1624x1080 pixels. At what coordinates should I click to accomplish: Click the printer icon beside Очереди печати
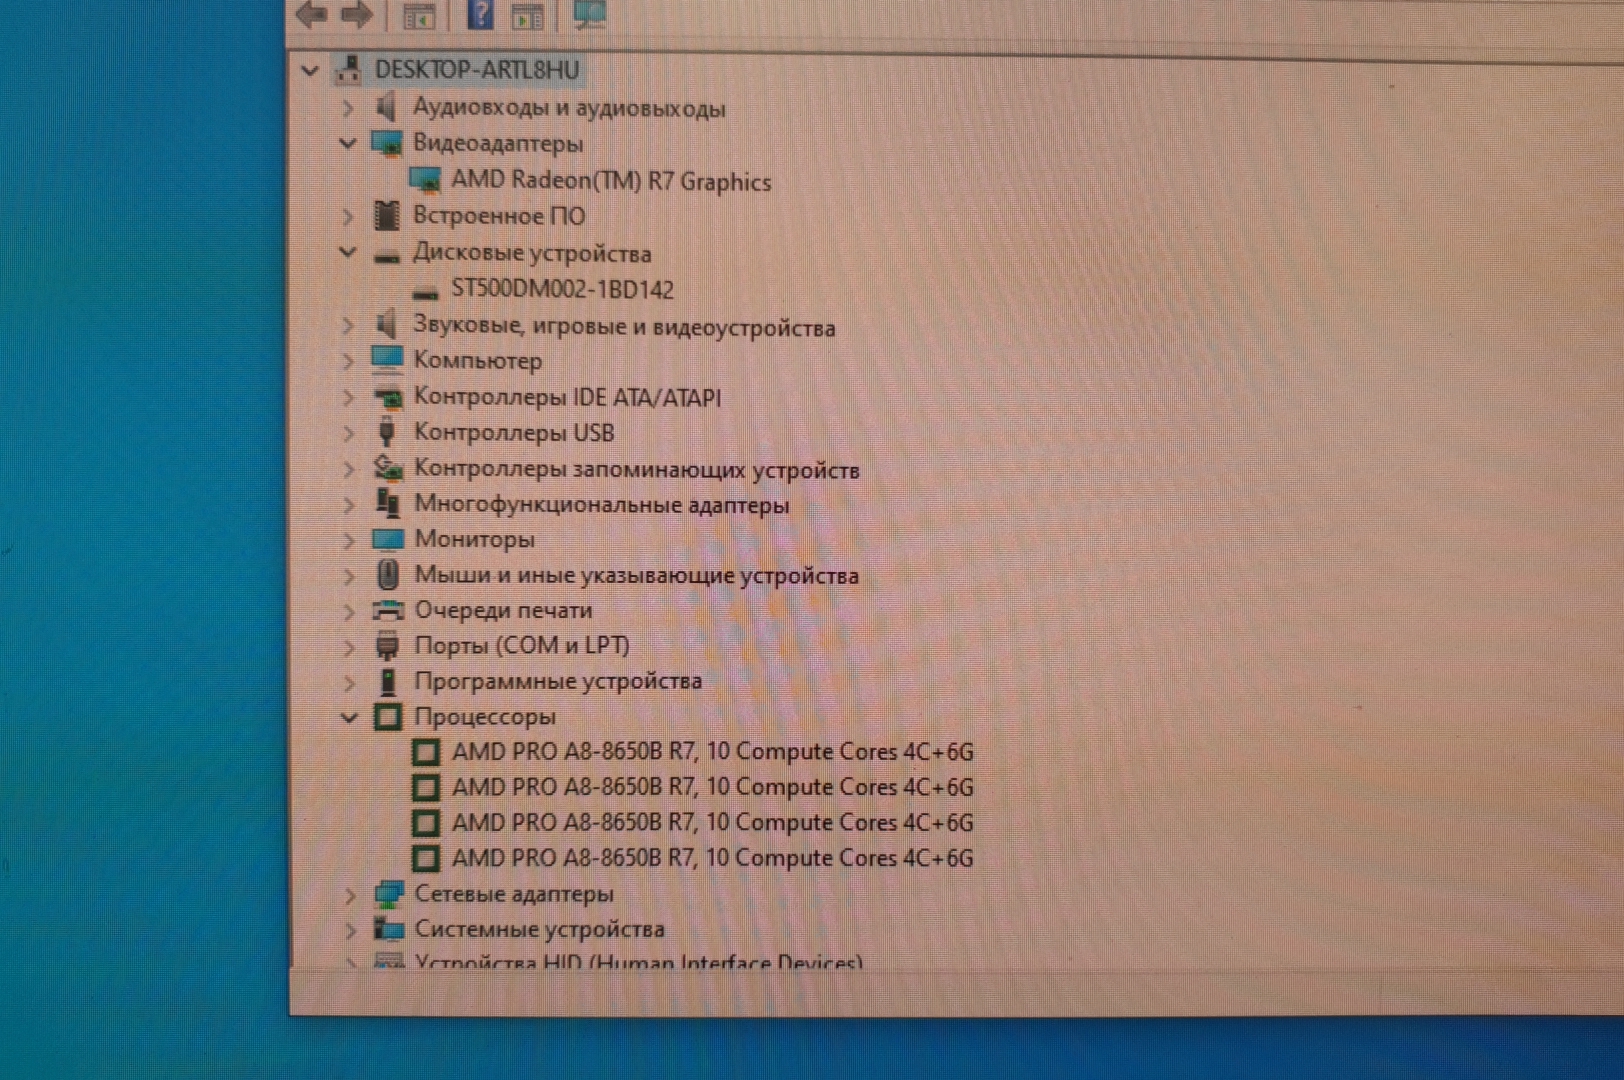(388, 610)
